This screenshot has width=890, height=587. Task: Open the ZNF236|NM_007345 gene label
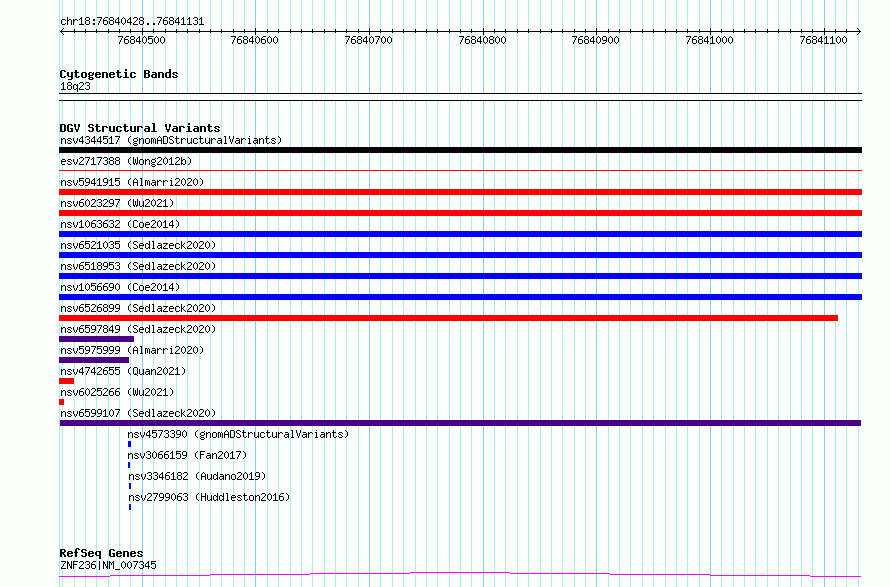click(x=108, y=565)
